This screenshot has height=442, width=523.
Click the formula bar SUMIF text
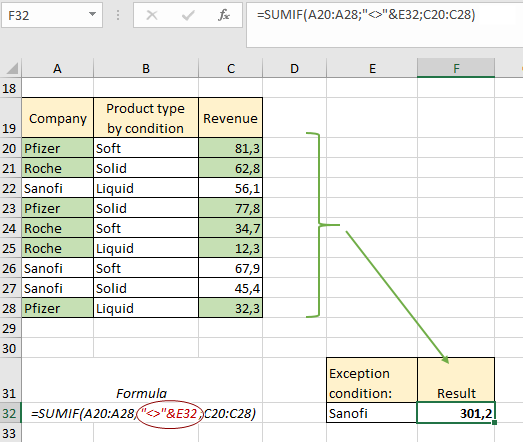pyautogui.click(x=366, y=15)
